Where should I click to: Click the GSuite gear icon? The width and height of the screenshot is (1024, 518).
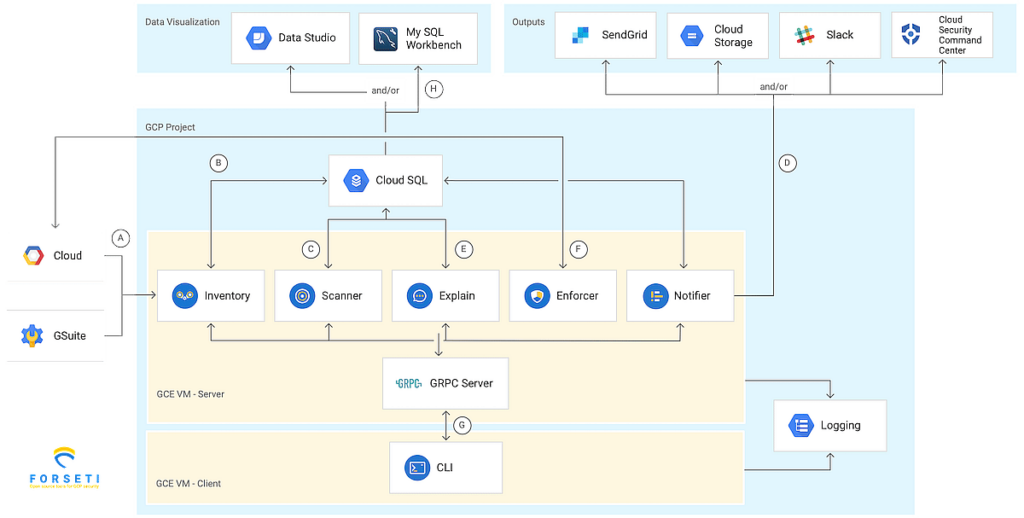(x=33, y=335)
